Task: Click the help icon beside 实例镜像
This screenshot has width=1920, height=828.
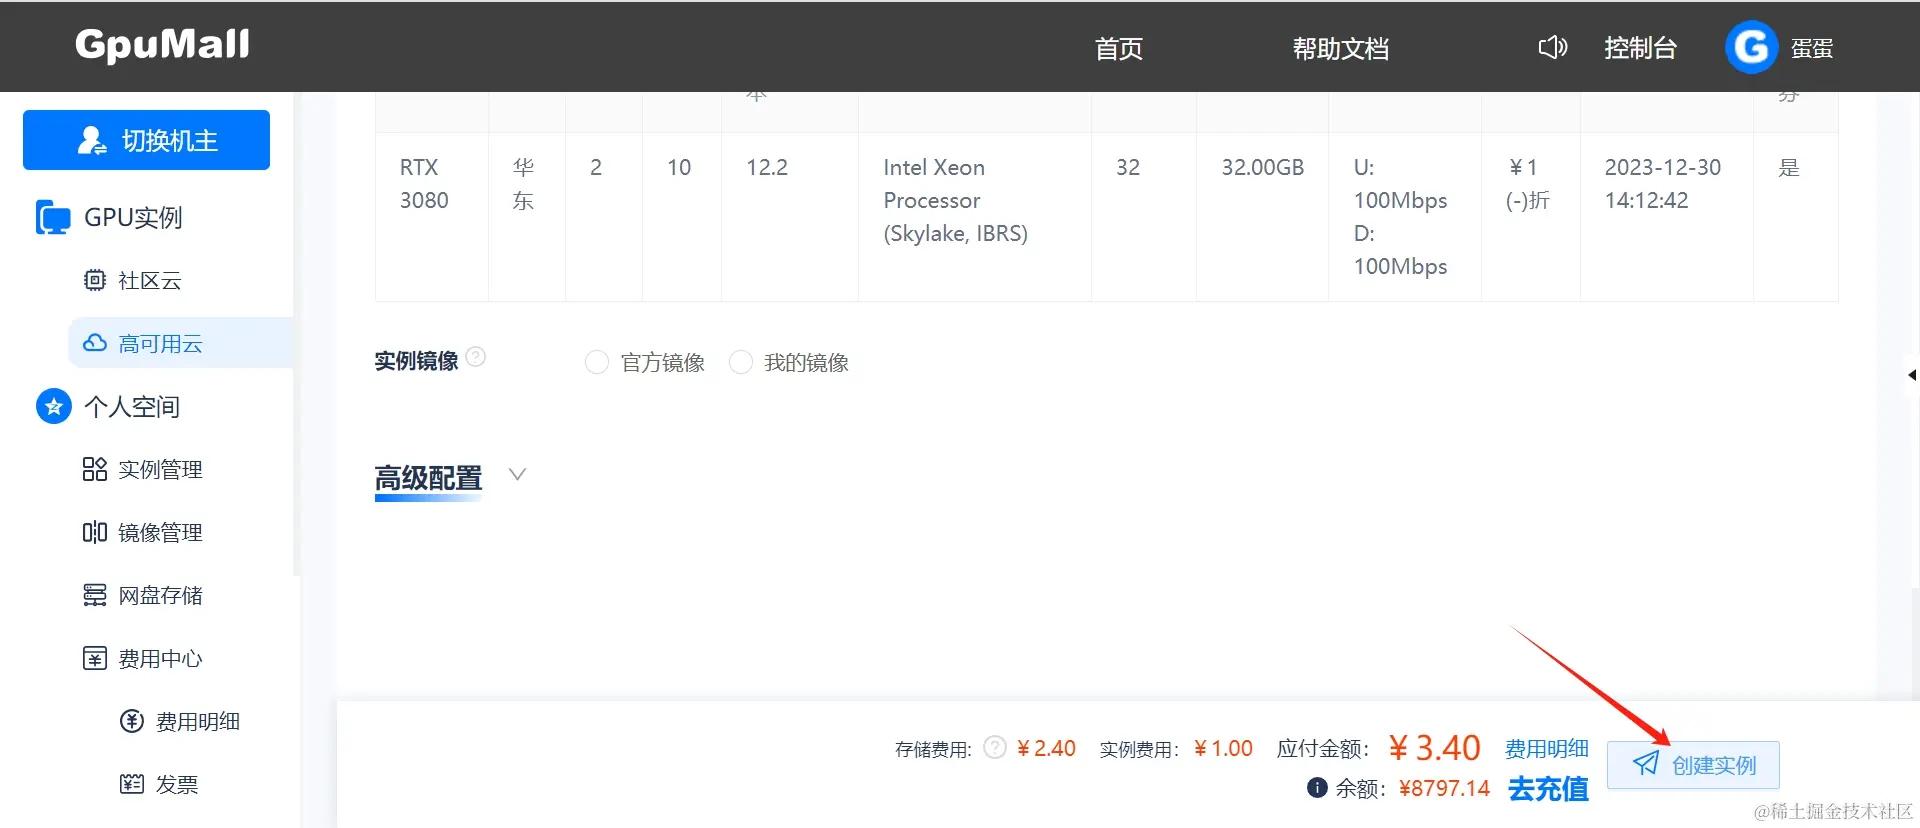Action: pos(476,356)
